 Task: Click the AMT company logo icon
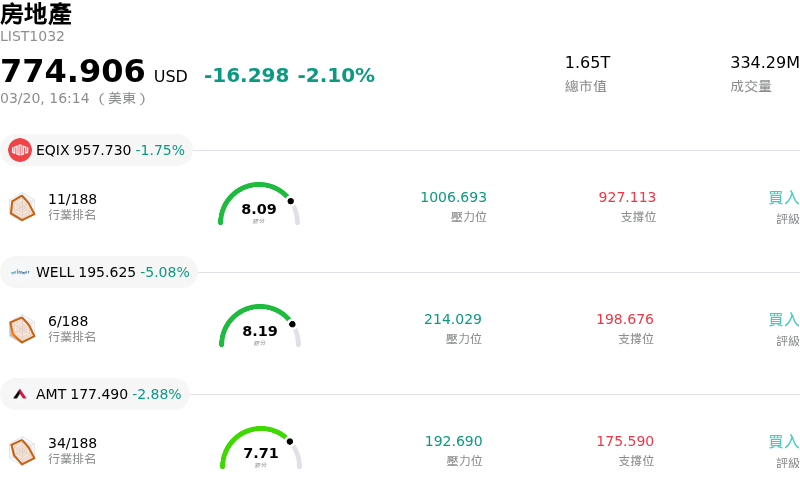20,394
